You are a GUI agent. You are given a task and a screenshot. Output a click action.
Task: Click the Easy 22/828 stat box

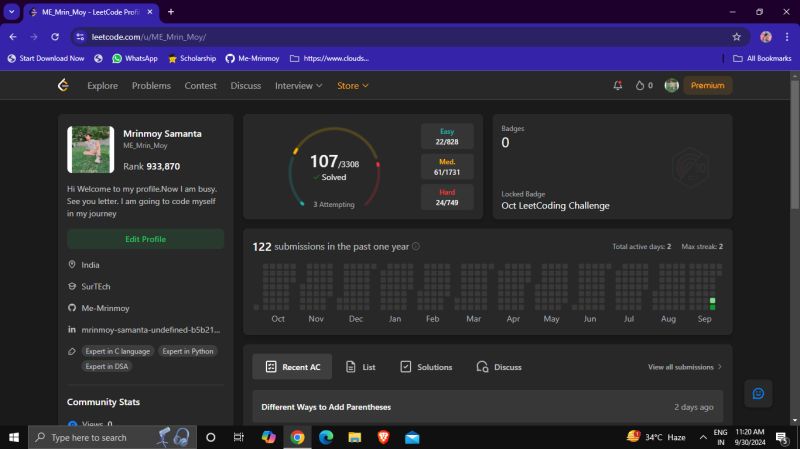click(x=447, y=136)
